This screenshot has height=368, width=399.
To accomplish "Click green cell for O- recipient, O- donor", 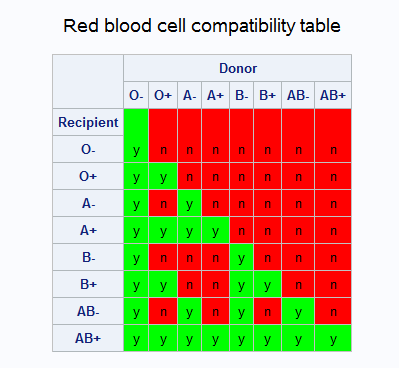I will pos(136,135).
